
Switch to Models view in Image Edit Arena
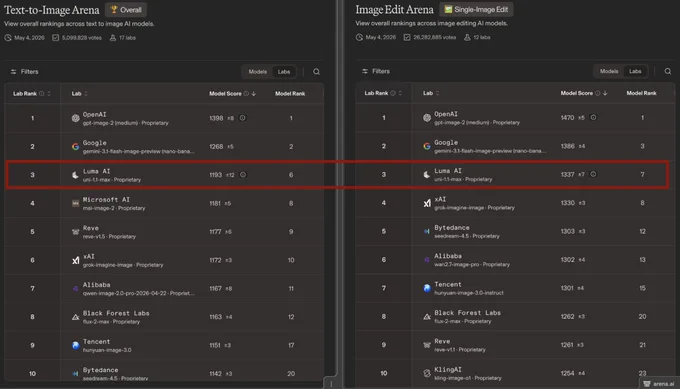(609, 71)
